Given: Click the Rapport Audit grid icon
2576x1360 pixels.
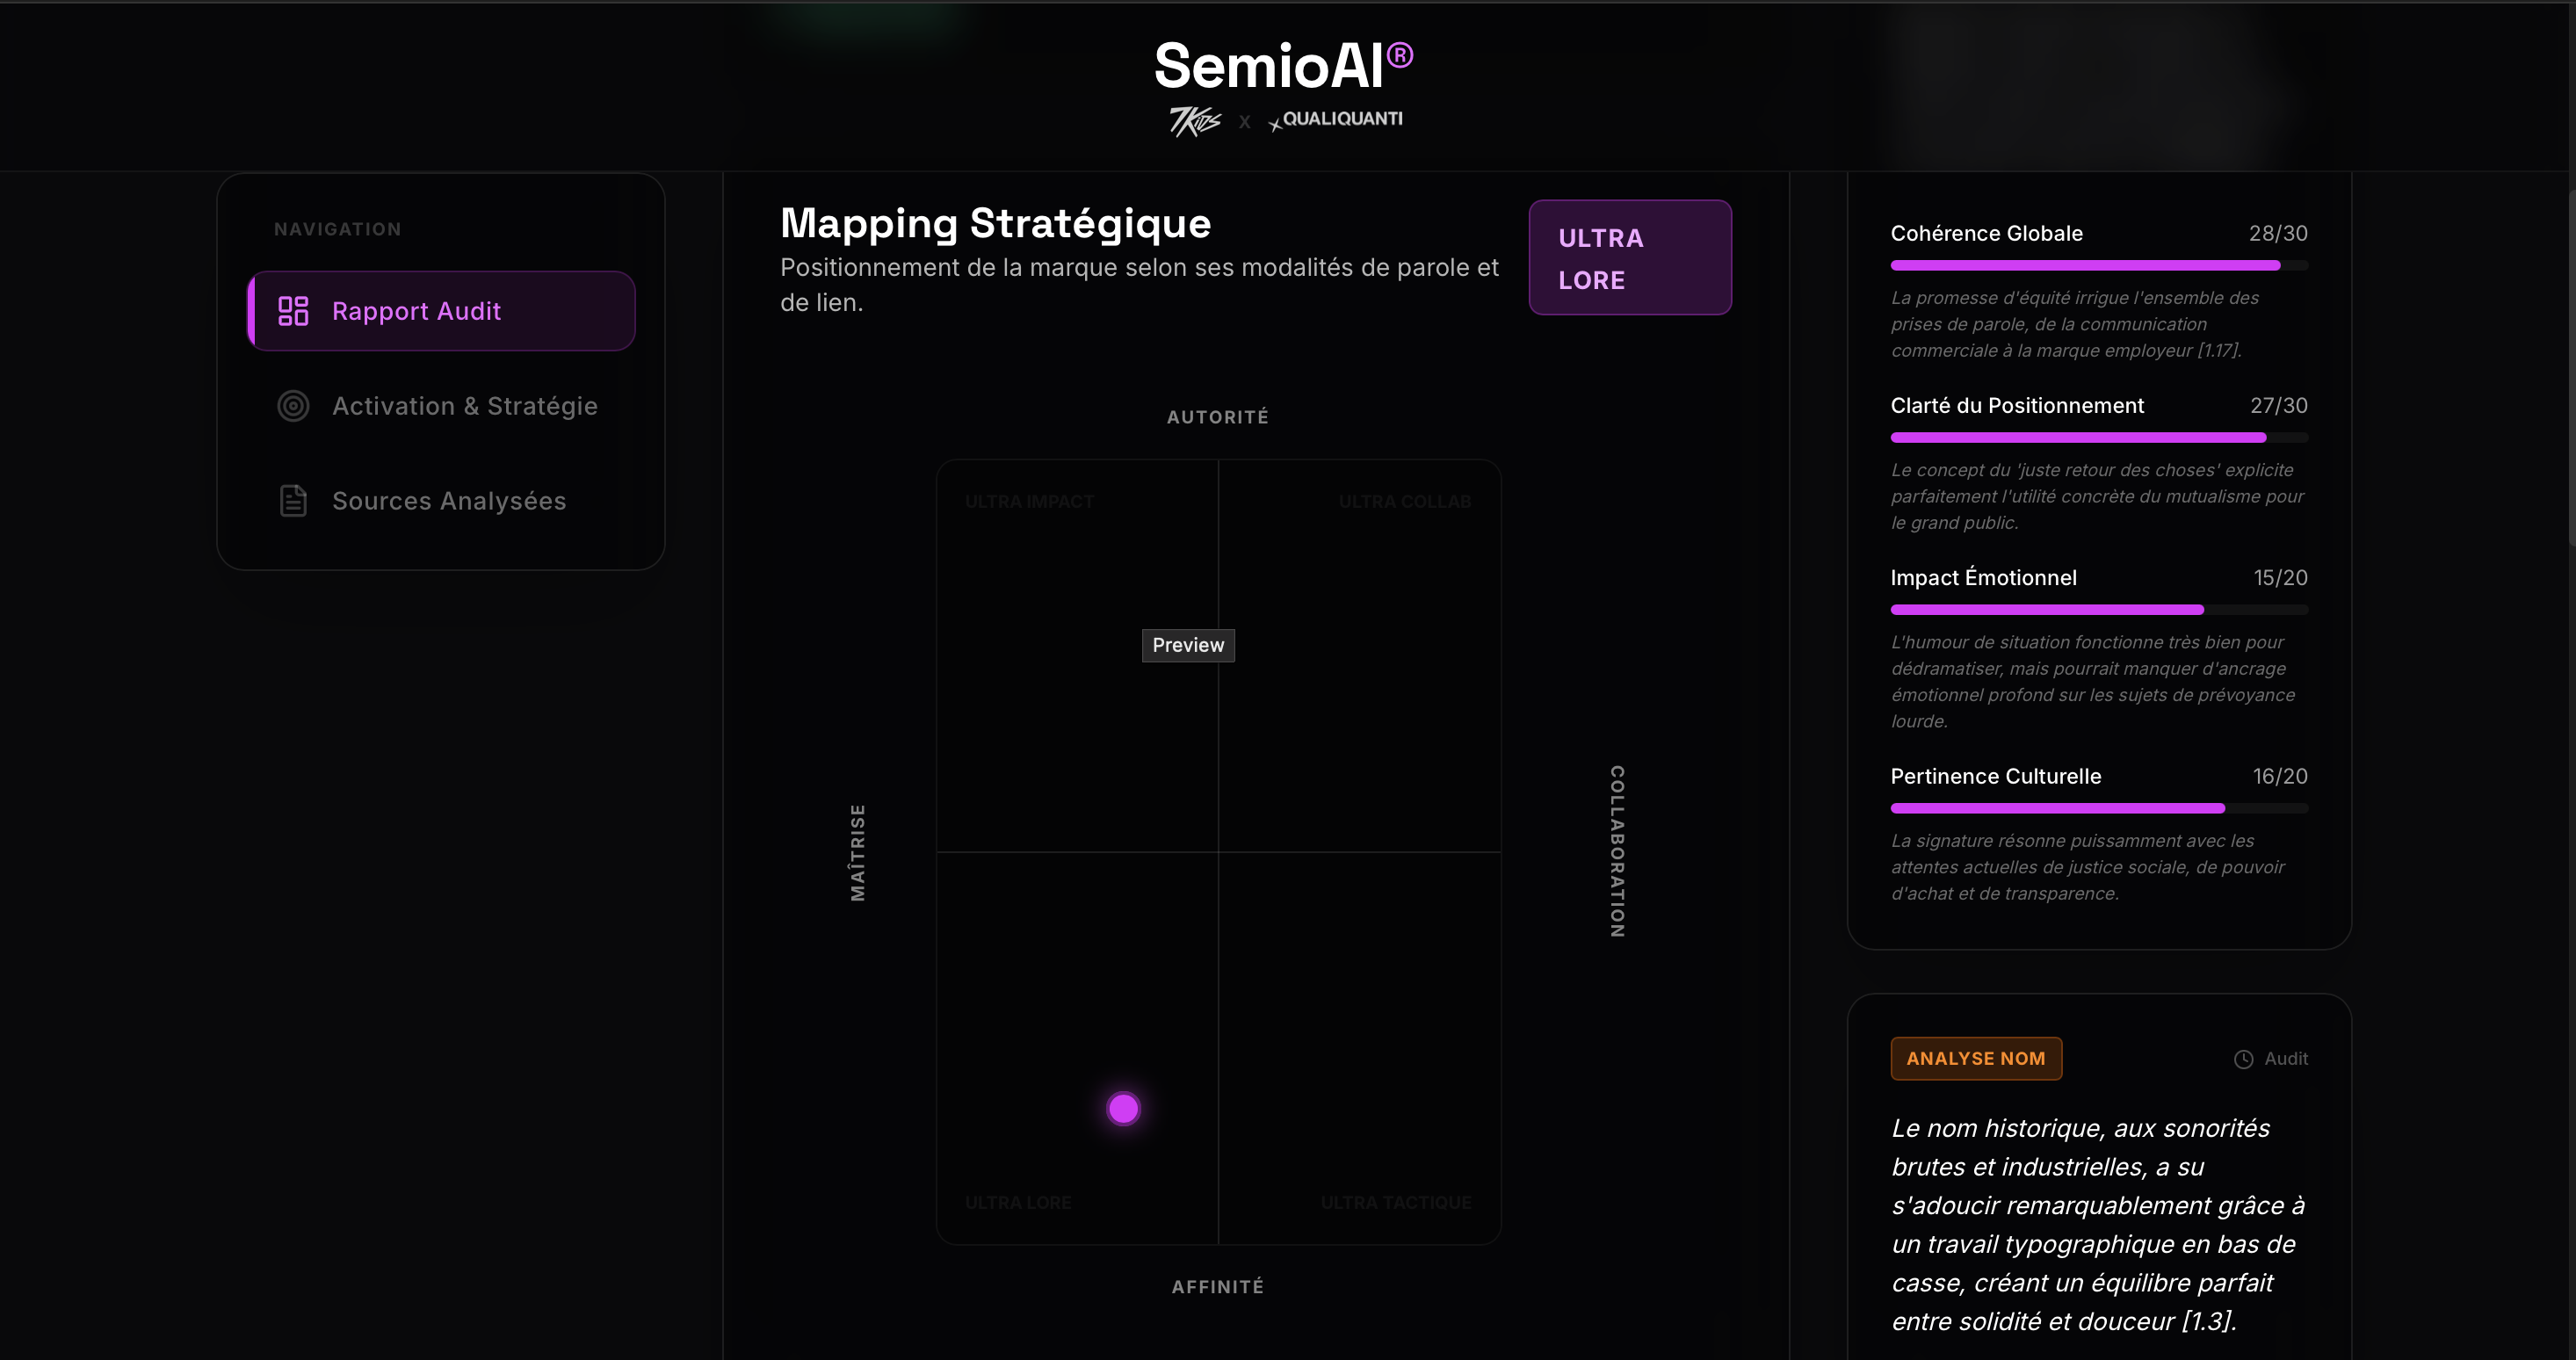Looking at the screenshot, I should pos(293,311).
